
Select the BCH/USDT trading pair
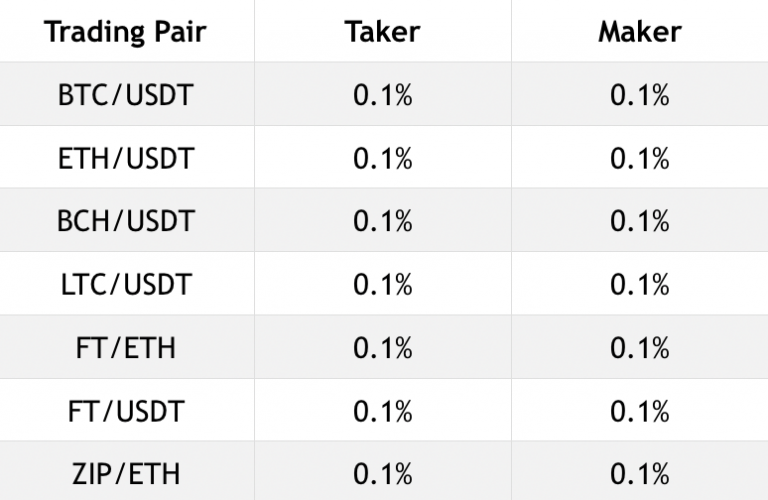pos(126,220)
